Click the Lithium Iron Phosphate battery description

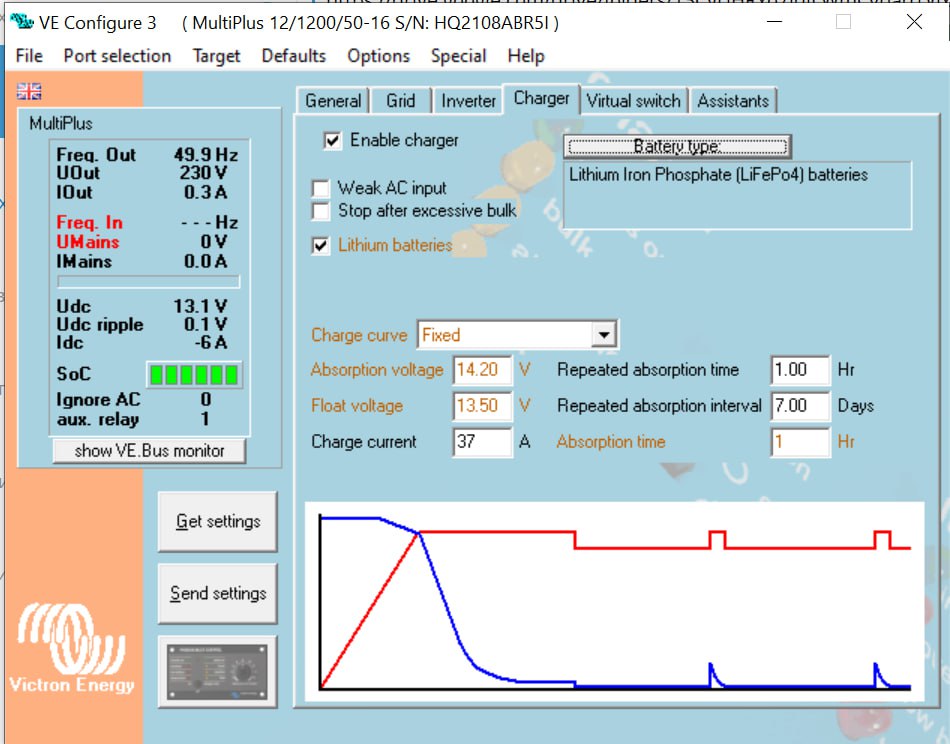pyautogui.click(x=737, y=195)
